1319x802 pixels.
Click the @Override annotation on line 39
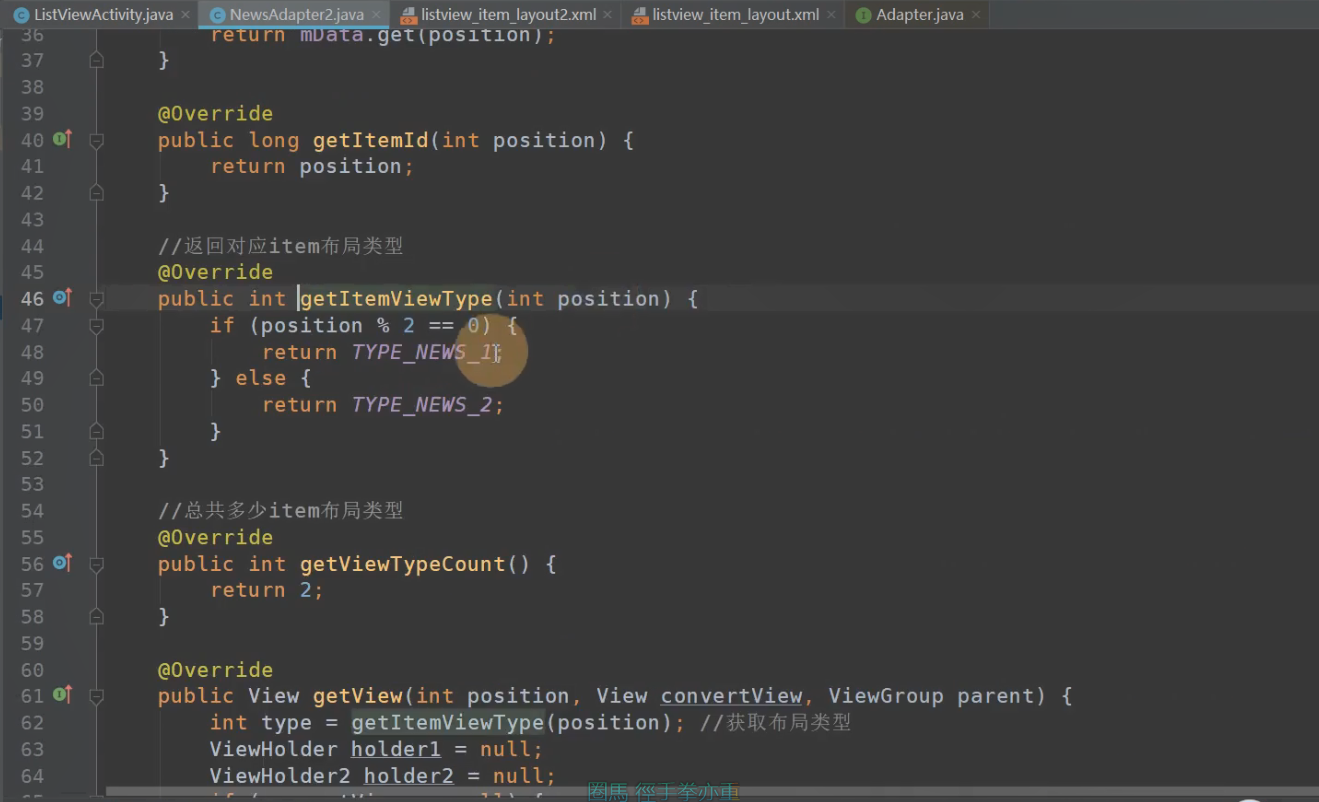[215, 113]
